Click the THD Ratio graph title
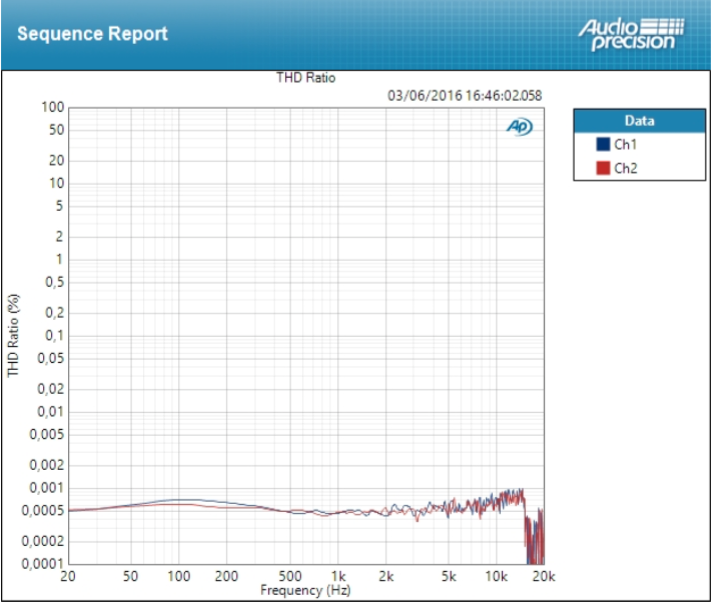This screenshot has width=711, height=602. [306, 78]
